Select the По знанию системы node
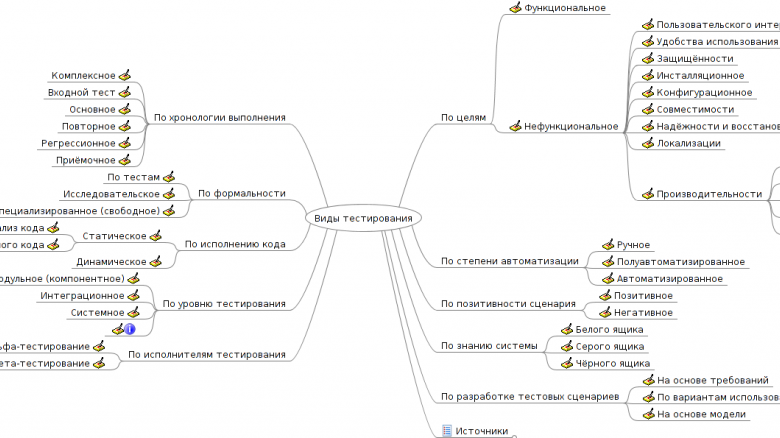Viewport: 780px width, 438px height. tap(490, 346)
